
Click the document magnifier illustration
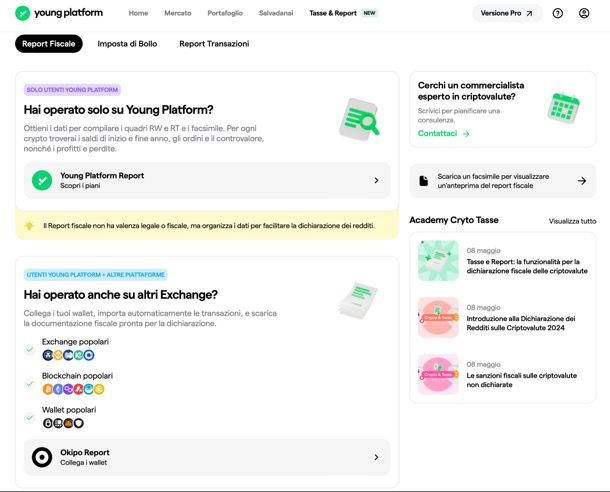(x=359, y=120)
